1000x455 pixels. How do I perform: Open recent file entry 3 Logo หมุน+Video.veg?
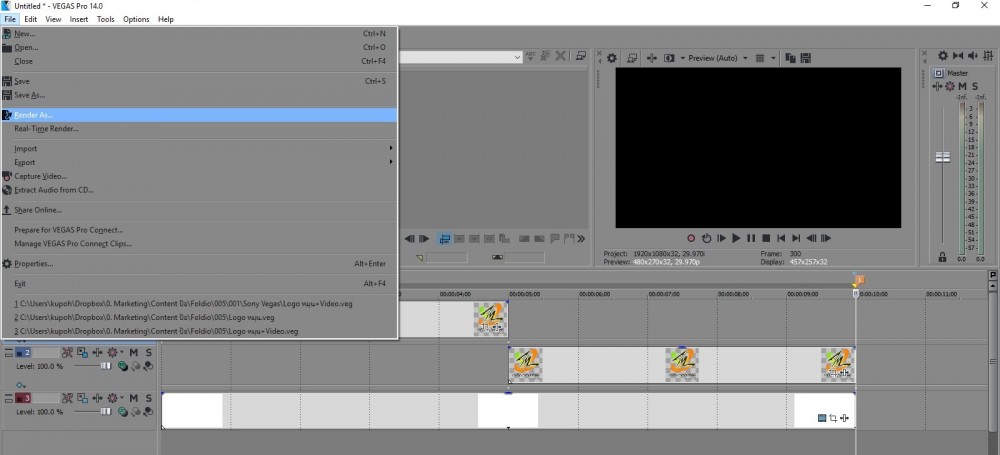coord(199,331)
